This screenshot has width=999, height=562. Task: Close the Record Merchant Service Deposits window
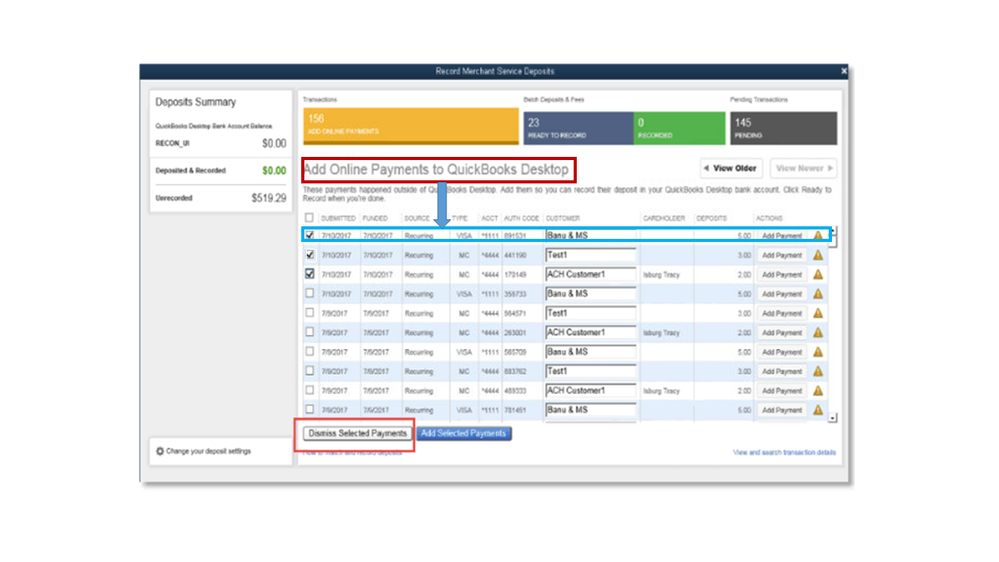[x=844, y=71]
